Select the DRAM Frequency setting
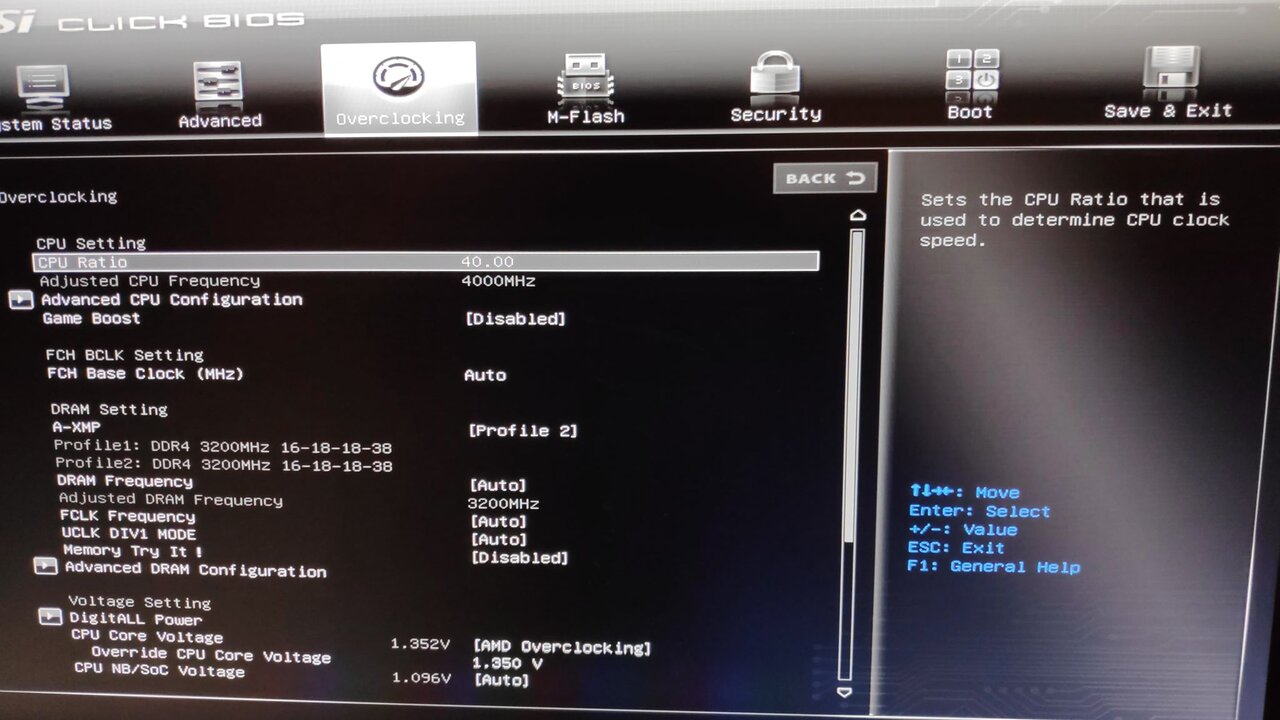Viewport: 1280px width, 720px height. coord(125,481)
